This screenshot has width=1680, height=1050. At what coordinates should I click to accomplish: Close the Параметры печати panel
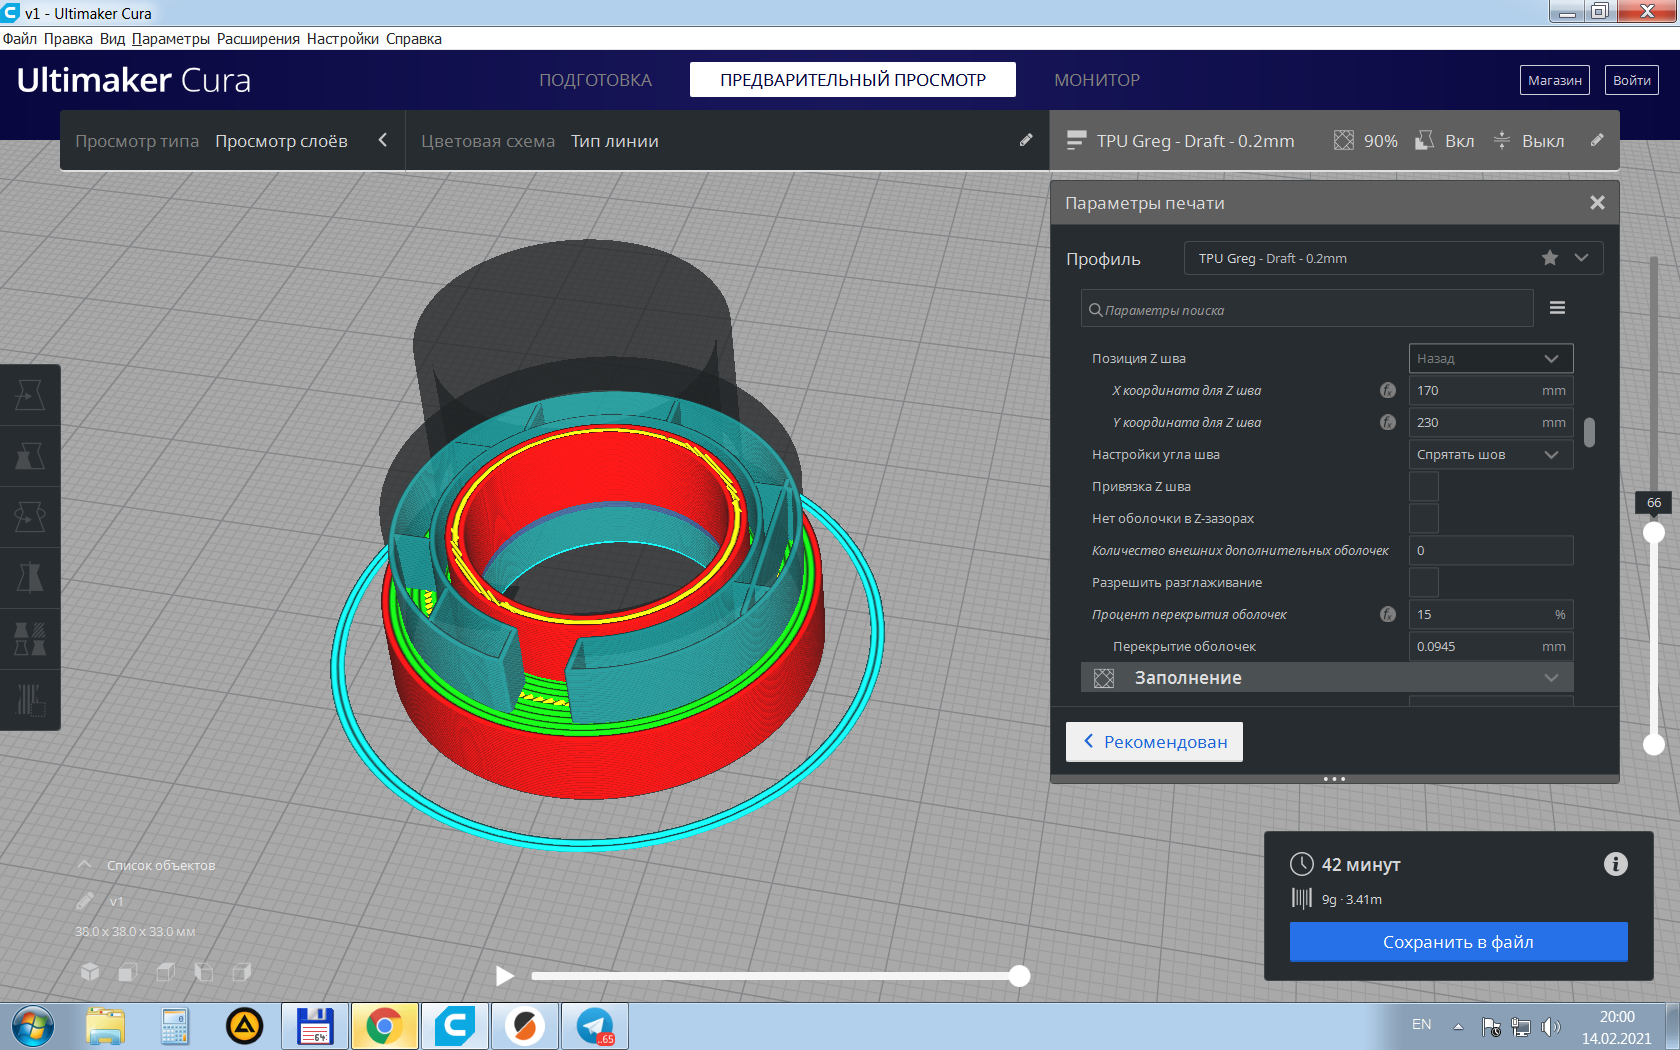pos(1597,203)
